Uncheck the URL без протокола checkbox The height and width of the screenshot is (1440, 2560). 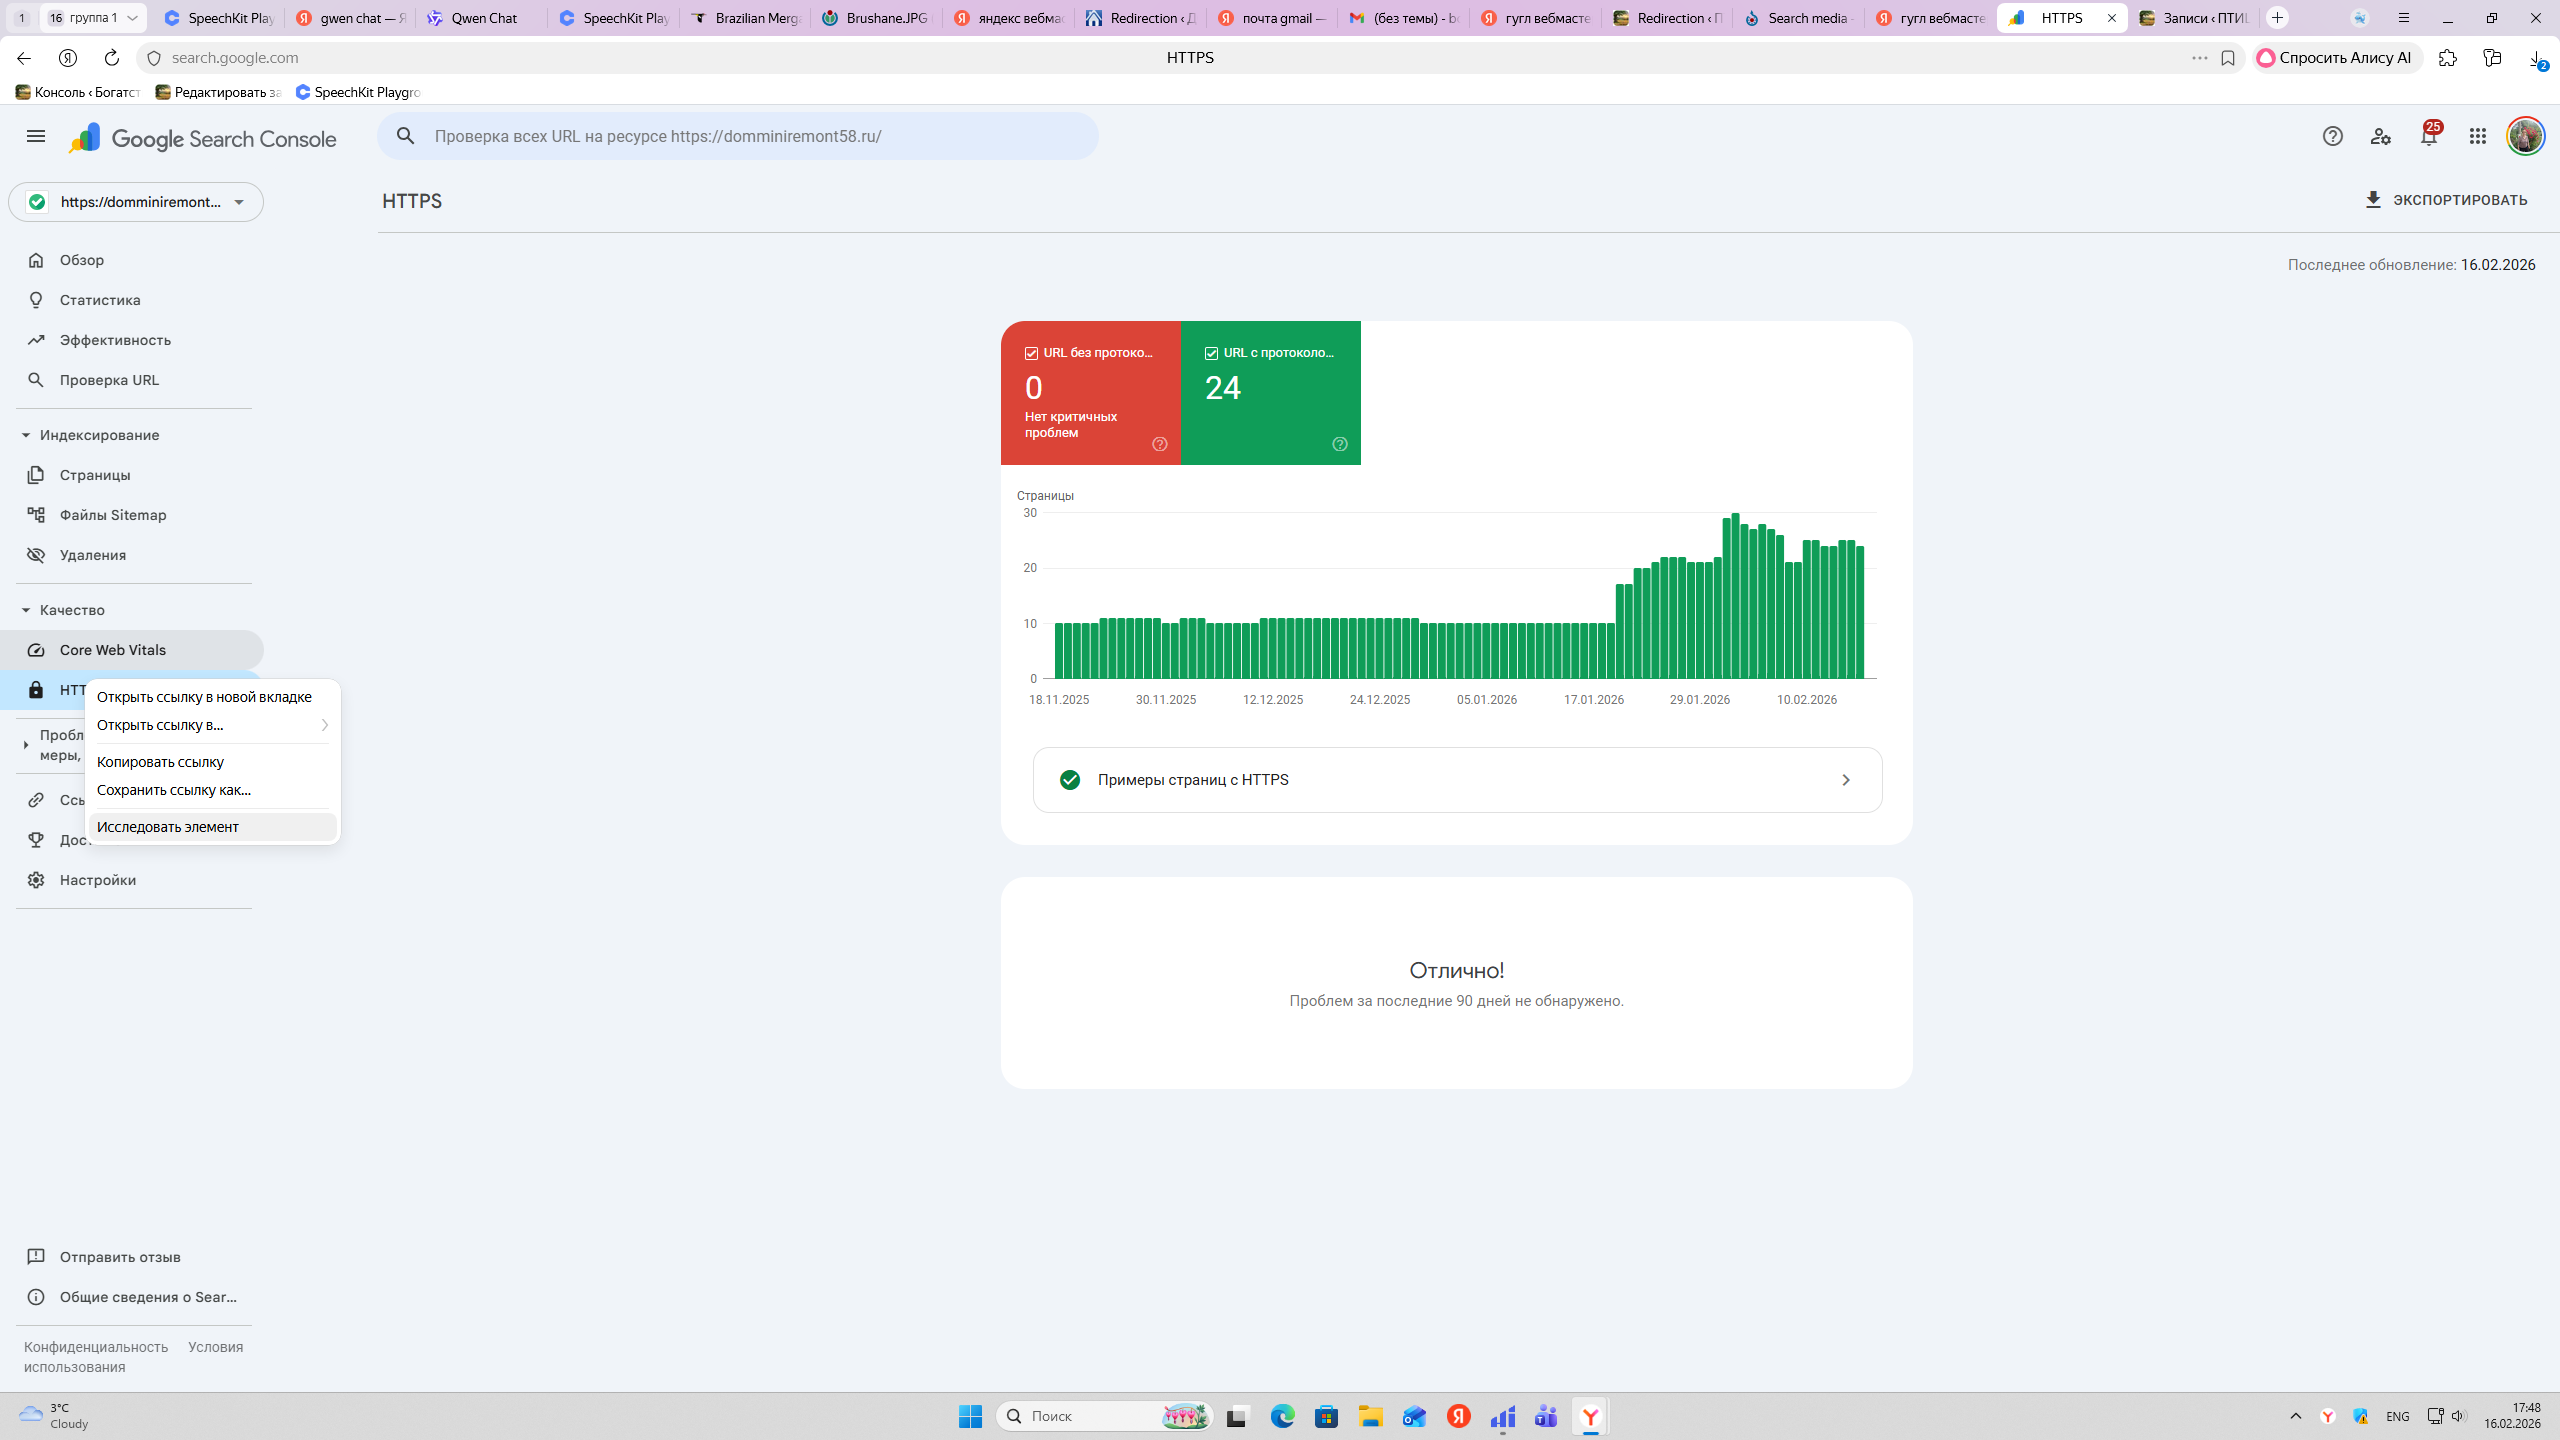pos(1031,353)
